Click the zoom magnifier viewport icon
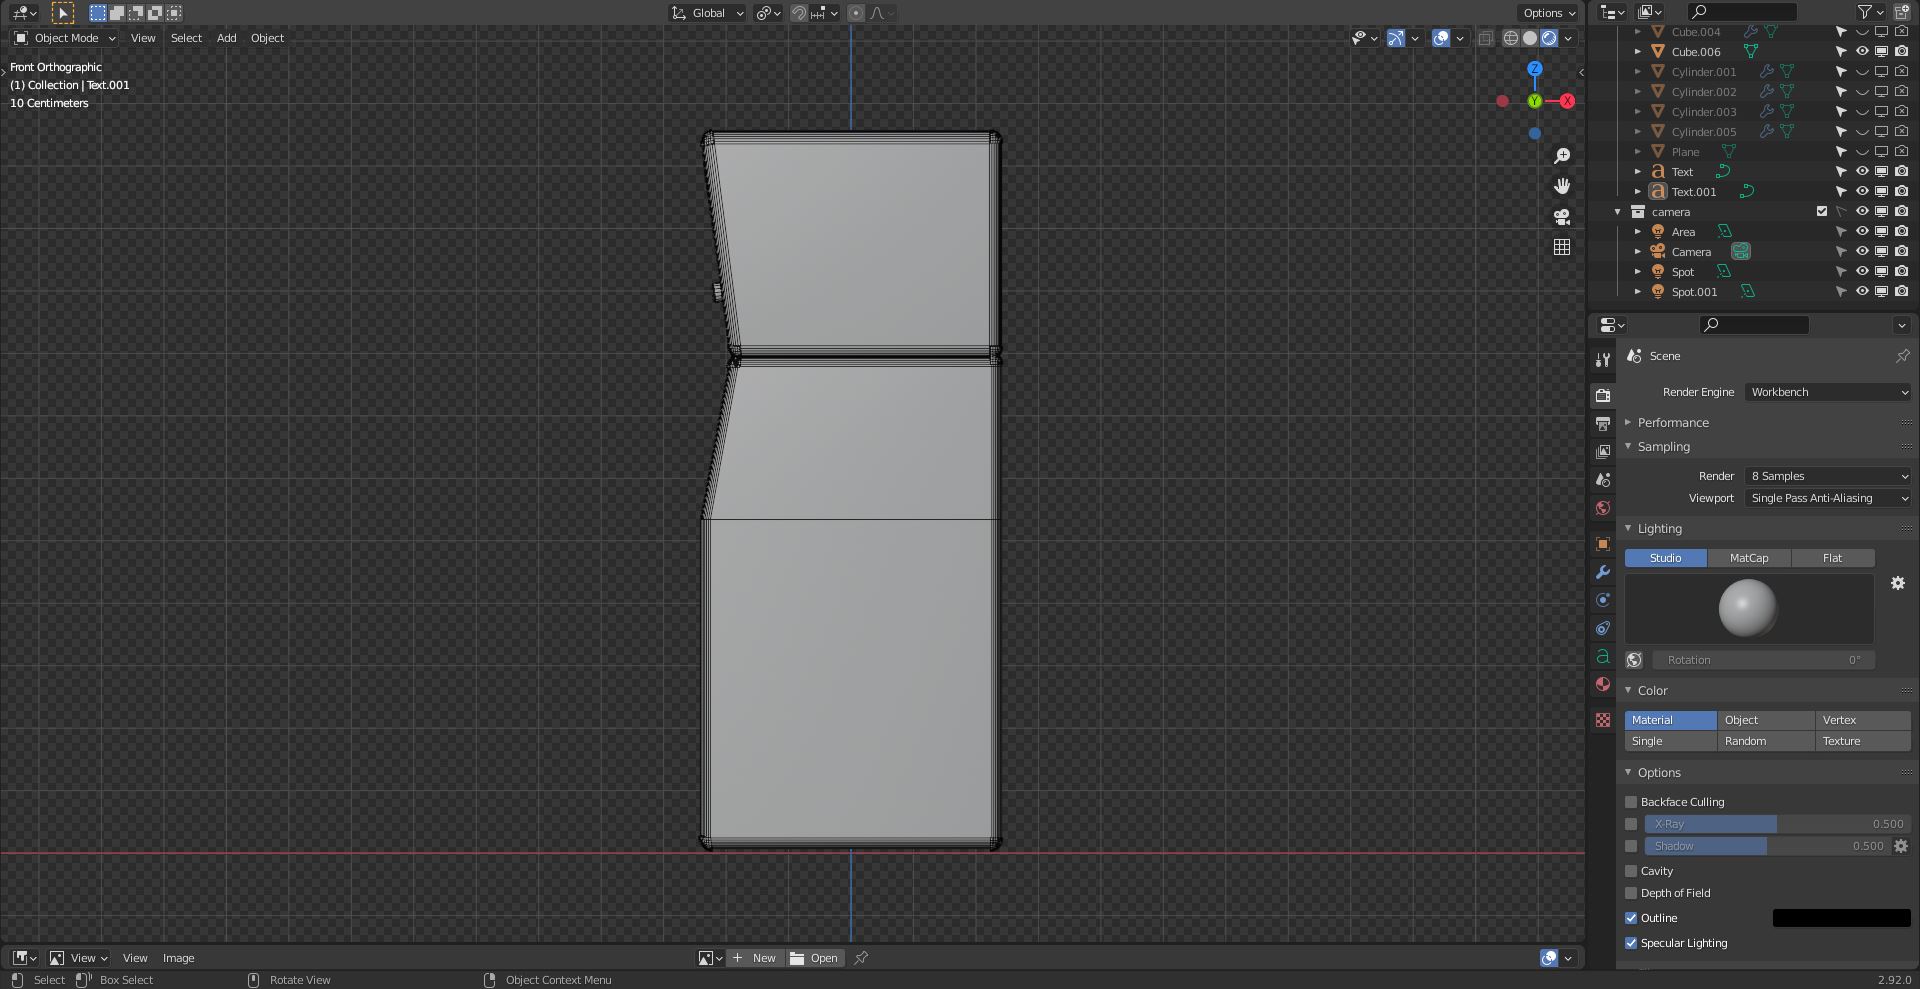1920x989 pixels. tap(1562, 156)
